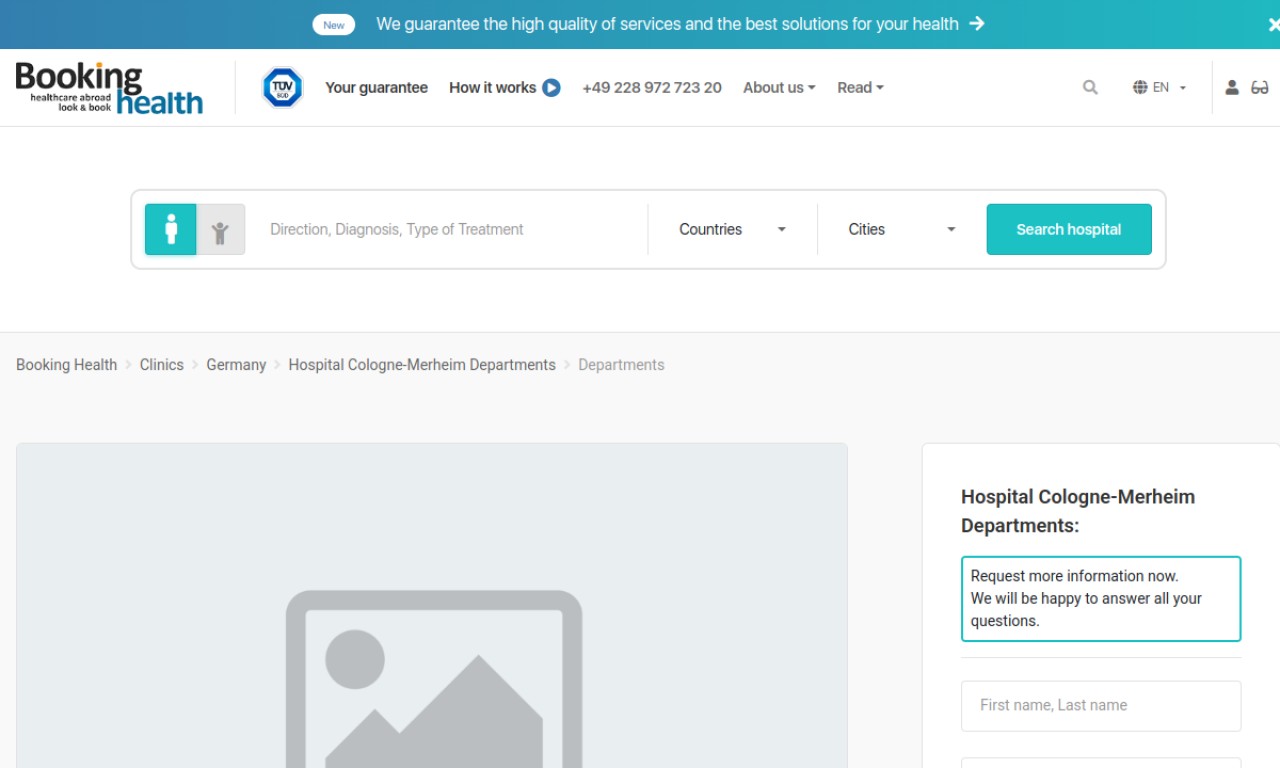1280x768 pixels.
Task: Focus the First name, Last name field
Action: [x=1101, y=706]
